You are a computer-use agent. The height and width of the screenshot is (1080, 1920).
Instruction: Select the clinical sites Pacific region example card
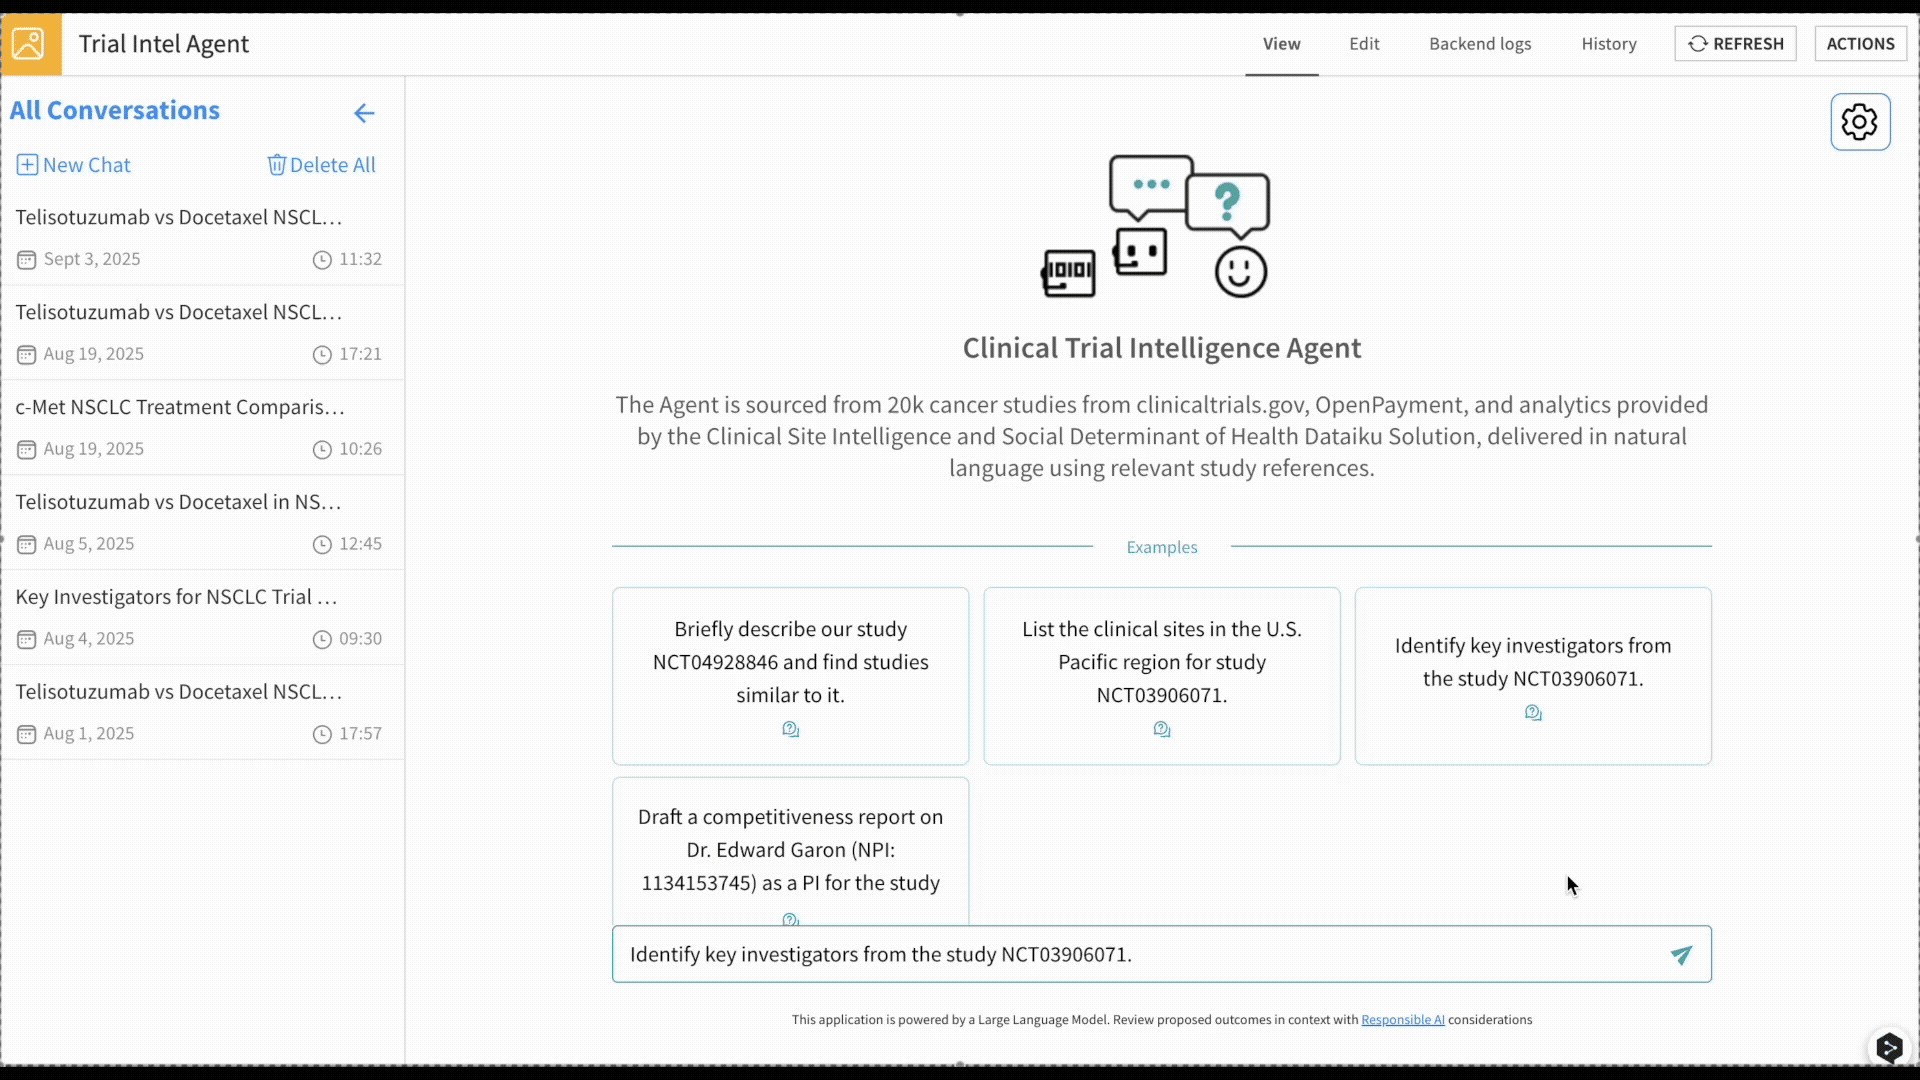click(1161, 662)
